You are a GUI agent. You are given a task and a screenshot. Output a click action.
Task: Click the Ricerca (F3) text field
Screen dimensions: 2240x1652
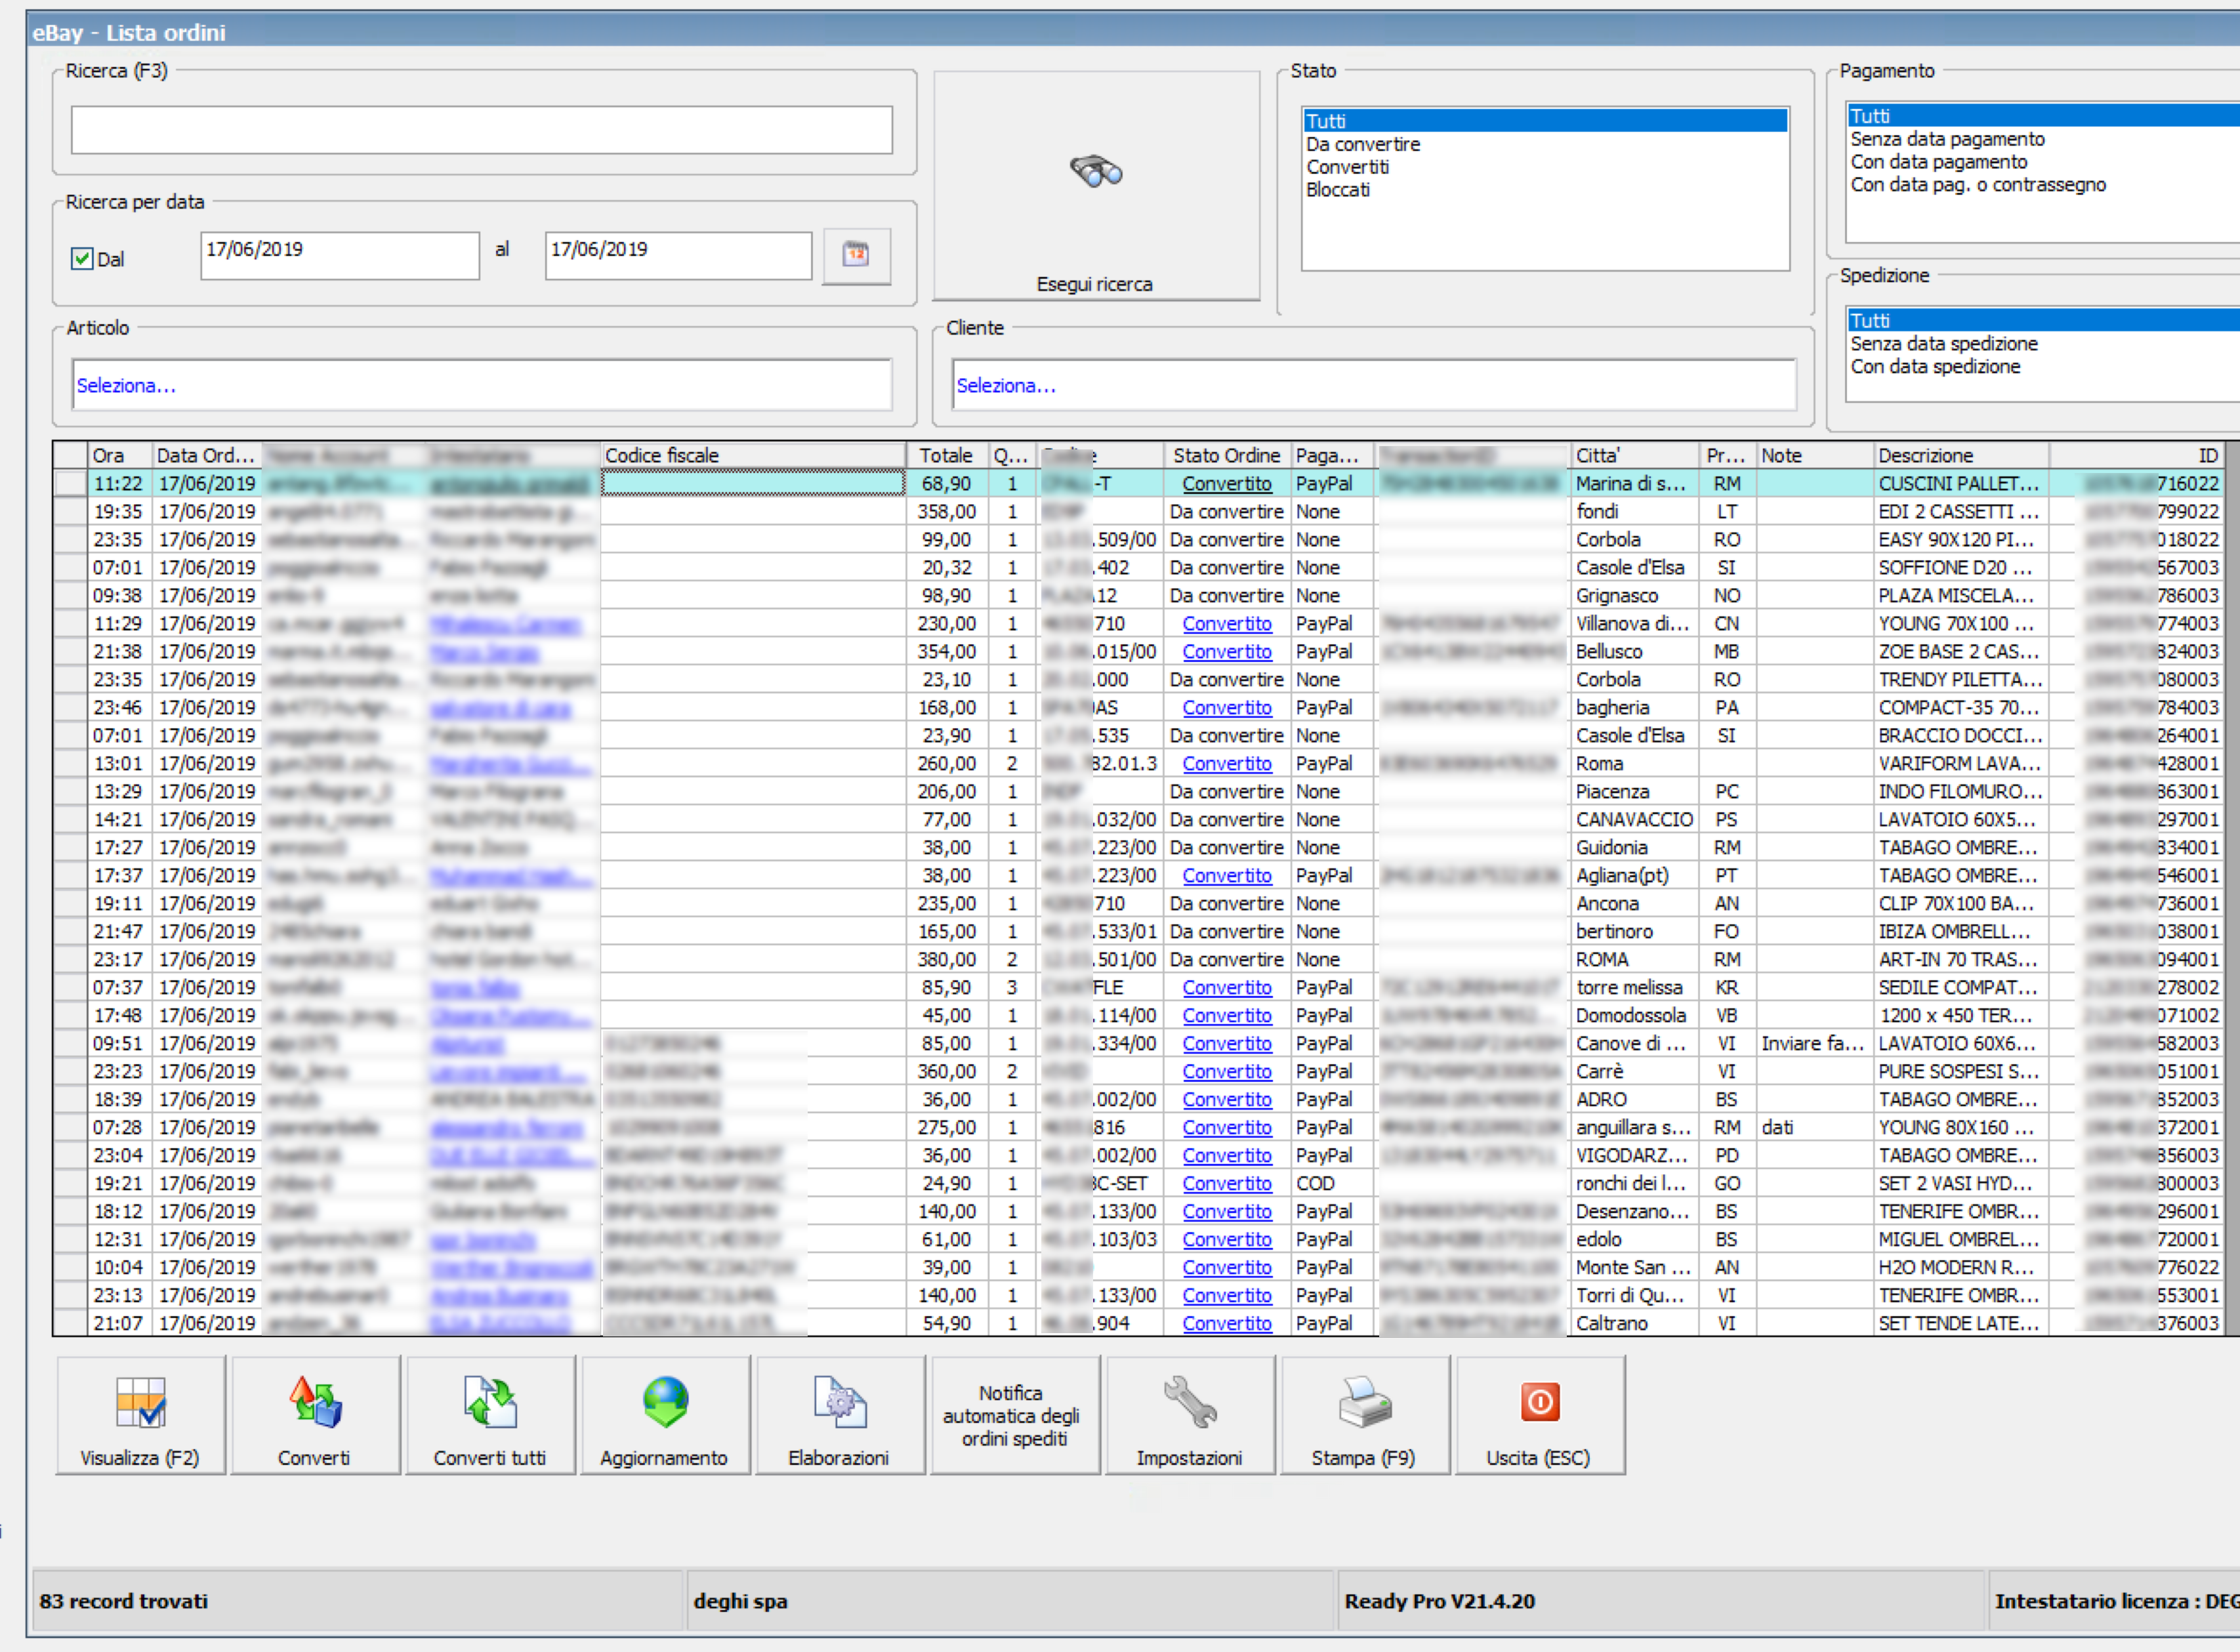click(481, 130)
